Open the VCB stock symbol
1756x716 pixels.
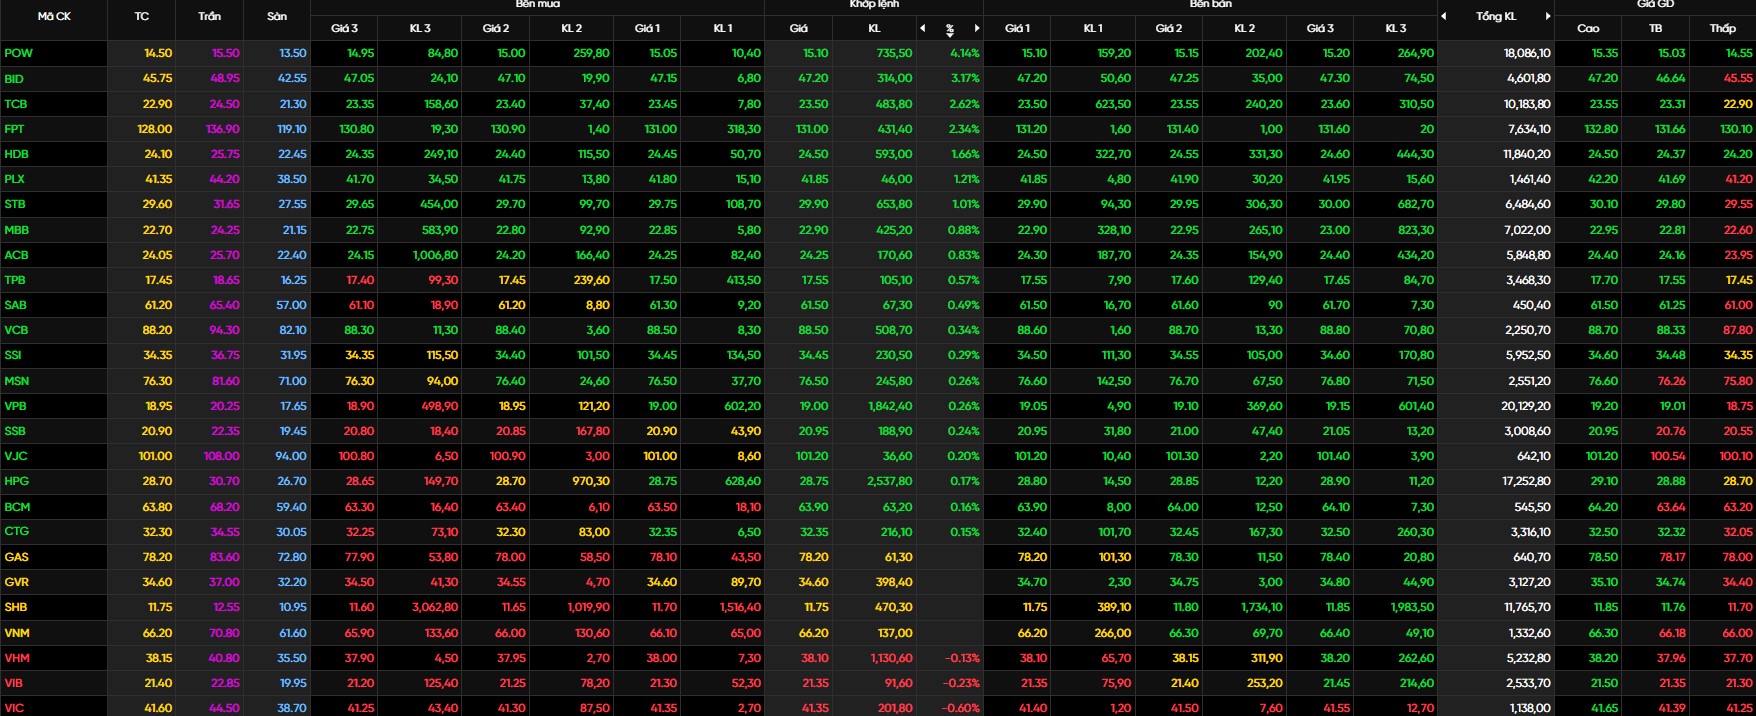pos(16,330)
